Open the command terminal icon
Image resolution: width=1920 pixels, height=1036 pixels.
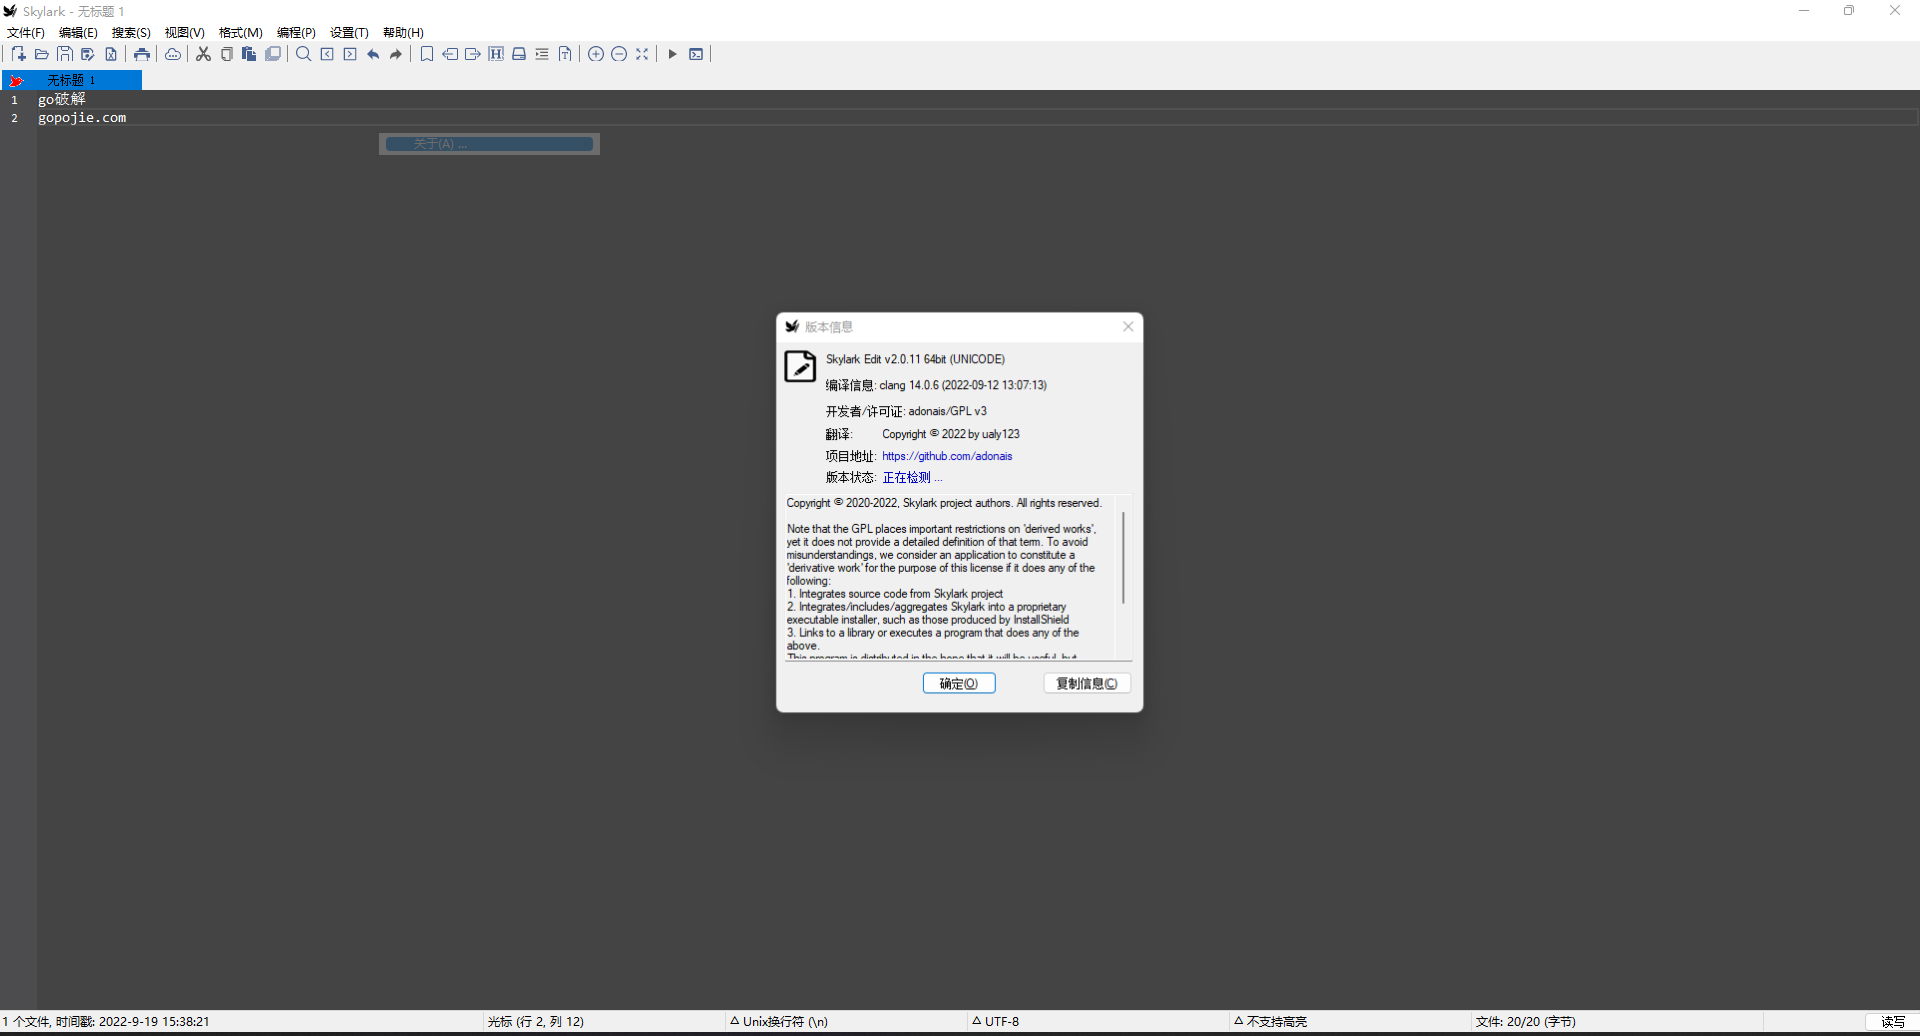coord(696,54)
